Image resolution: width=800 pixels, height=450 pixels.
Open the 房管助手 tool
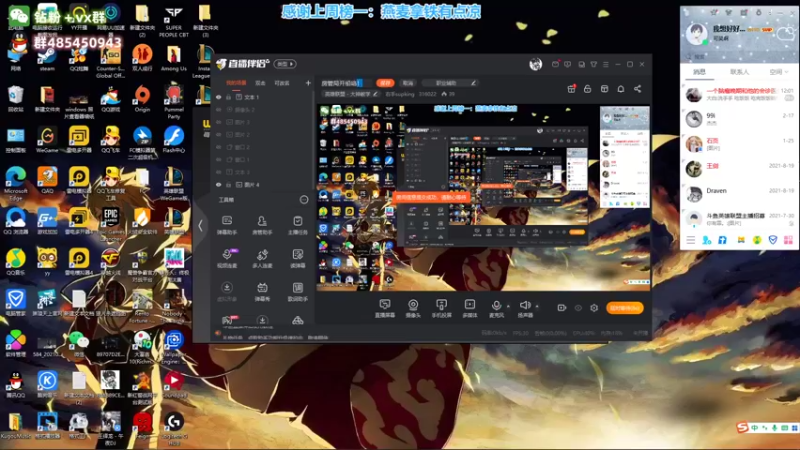click(x=262, y=224)
